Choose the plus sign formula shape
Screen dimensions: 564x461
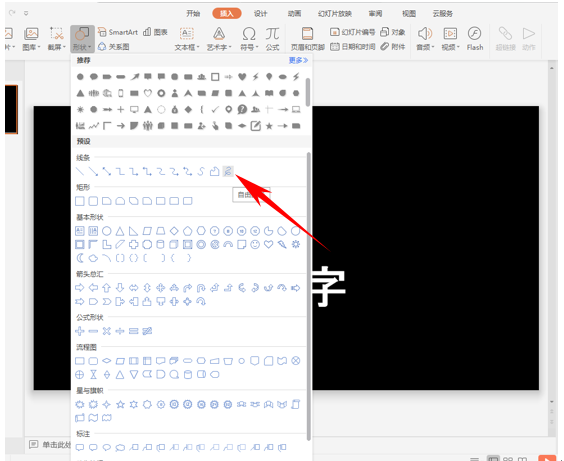79,331
